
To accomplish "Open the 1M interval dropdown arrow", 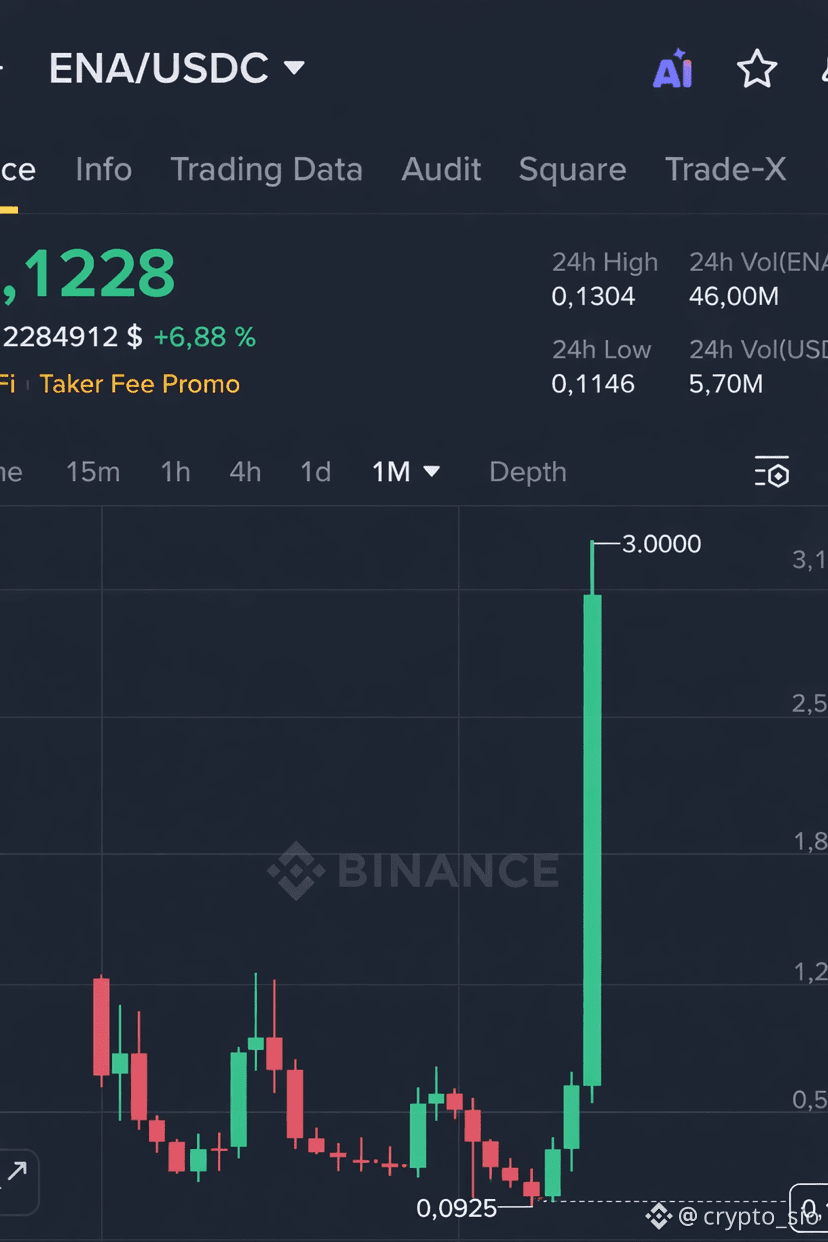I will [432, 471].
